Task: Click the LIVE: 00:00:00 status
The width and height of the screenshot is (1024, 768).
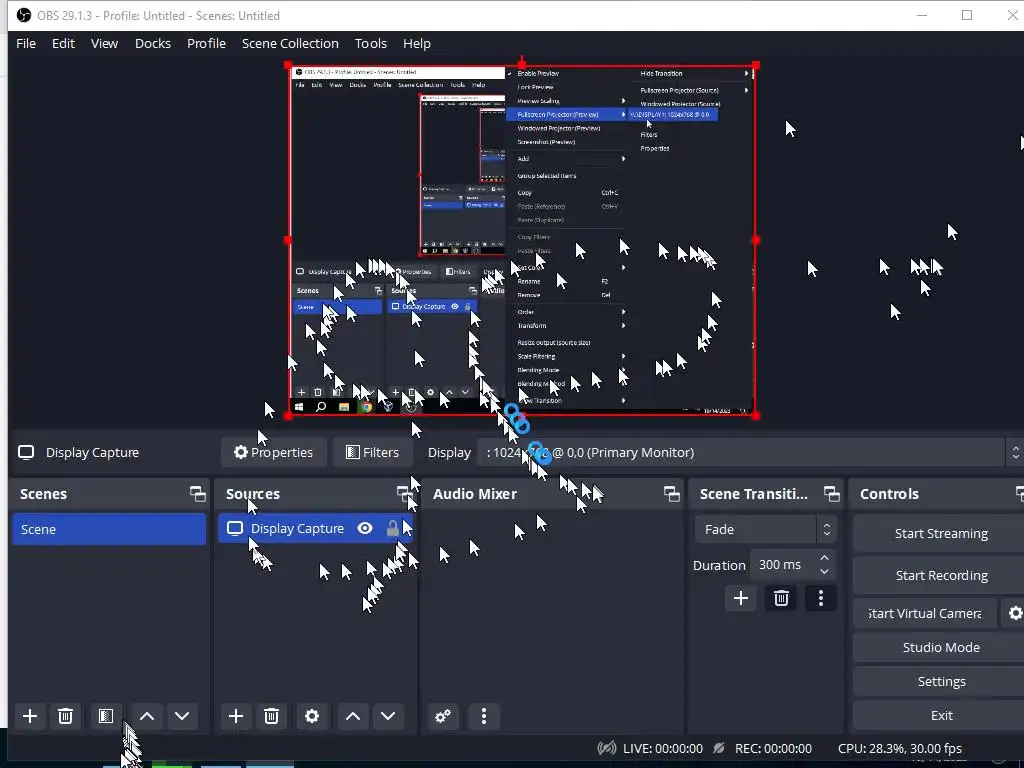Action: tap(650, 748)
